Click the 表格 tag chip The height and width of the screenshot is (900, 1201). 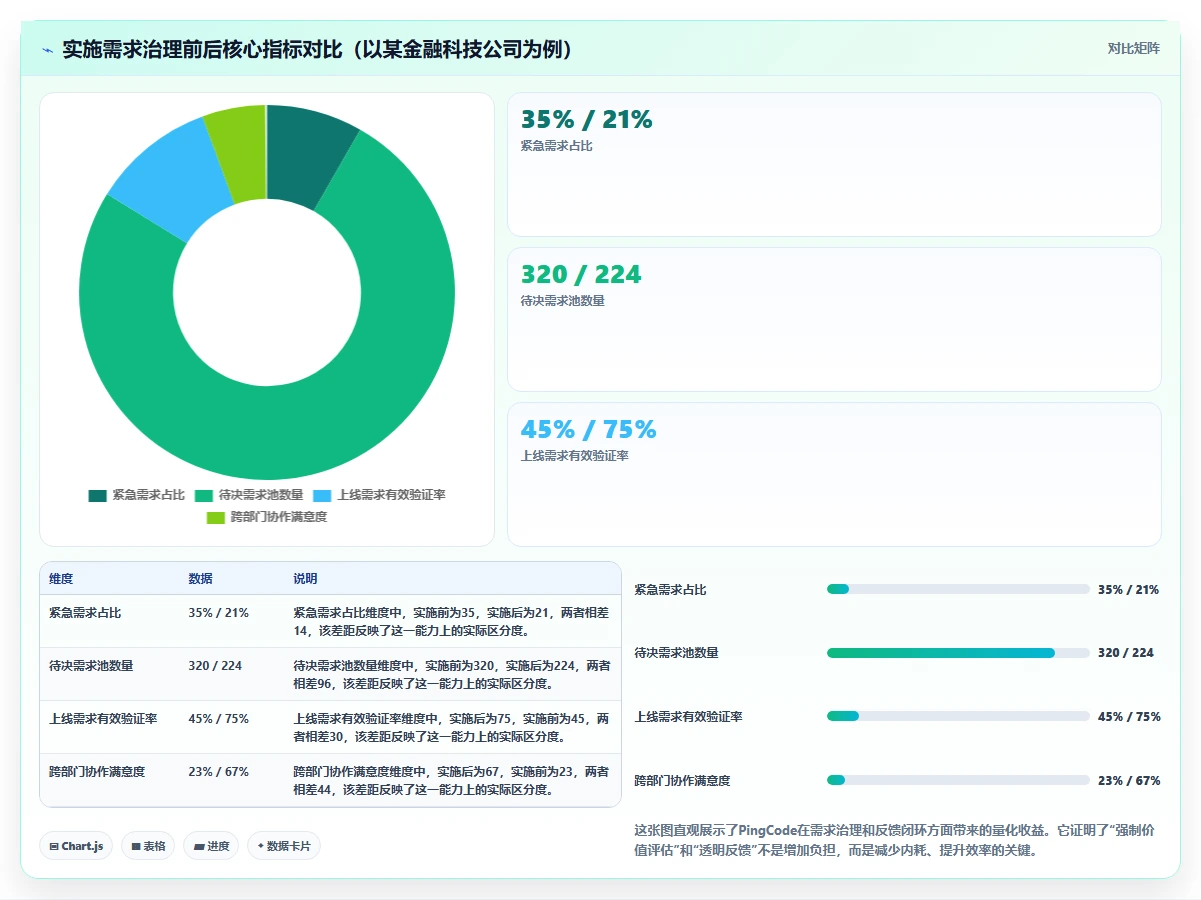[x=148, y=846]
